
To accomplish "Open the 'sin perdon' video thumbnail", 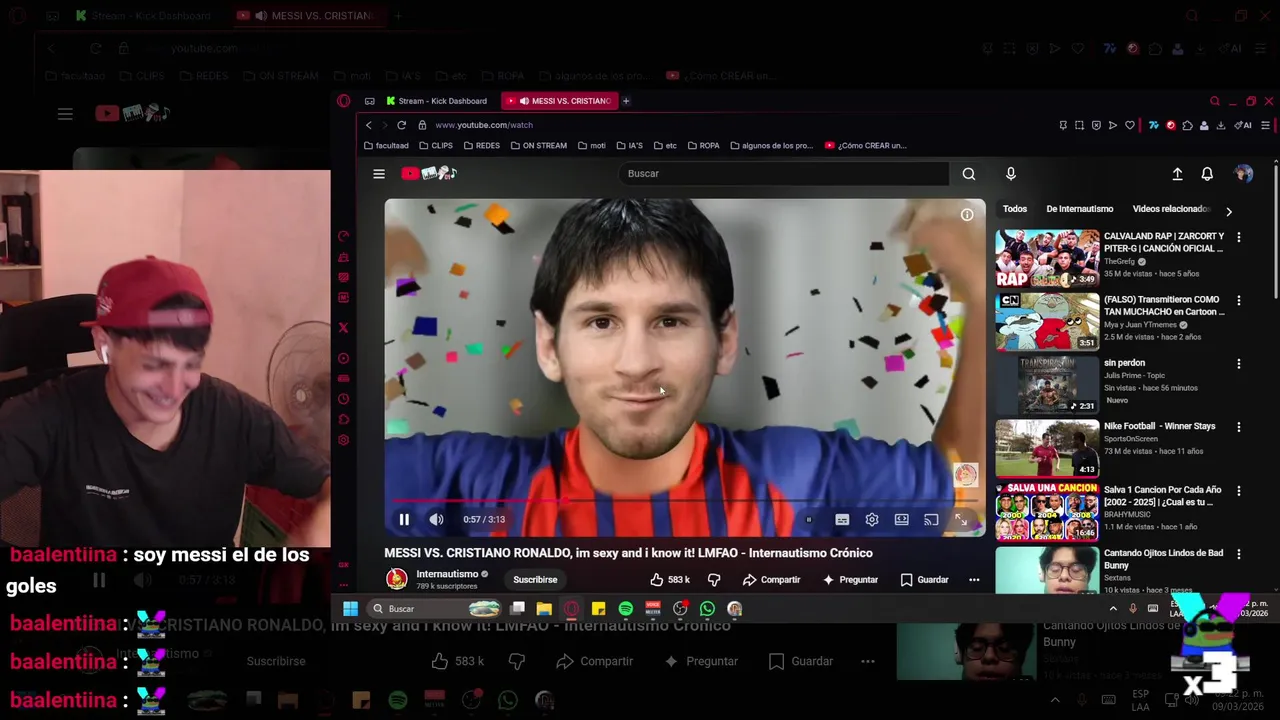I will (x=1047, y=385).
